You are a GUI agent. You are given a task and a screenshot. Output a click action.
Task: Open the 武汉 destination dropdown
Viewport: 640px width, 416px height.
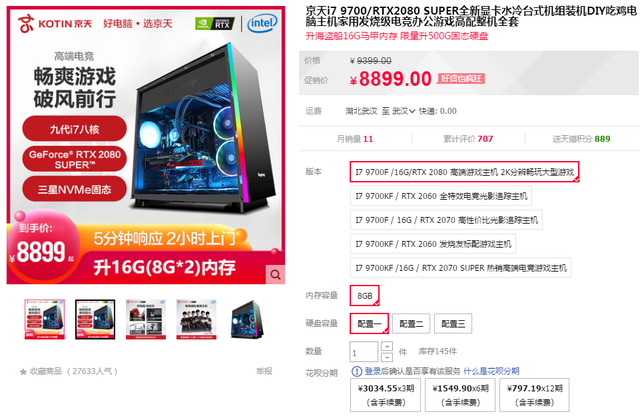[404, 111]
